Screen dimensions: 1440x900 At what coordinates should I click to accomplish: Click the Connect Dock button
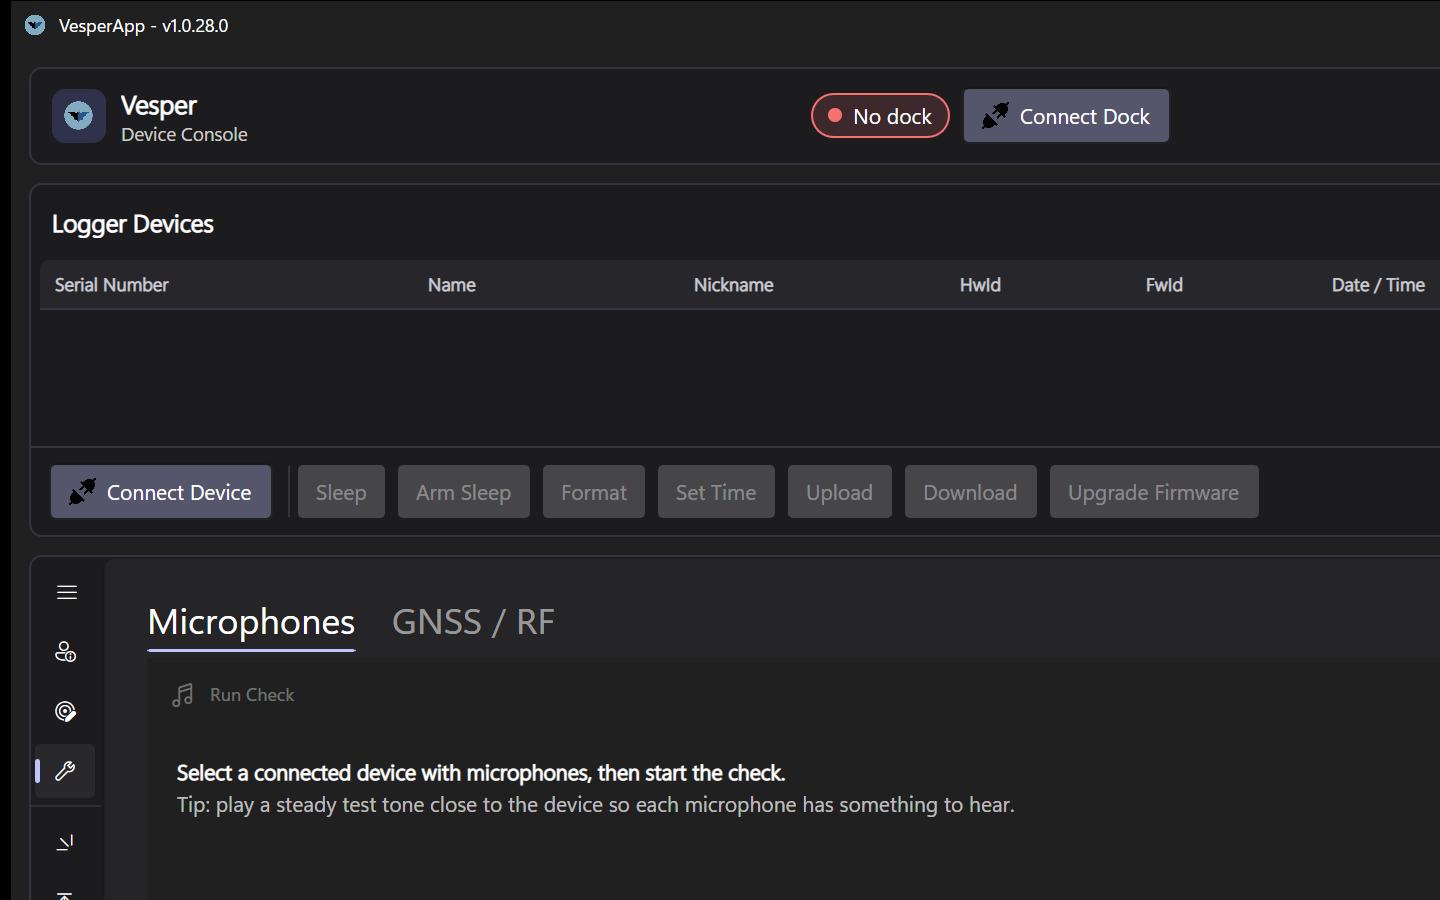click(1066, 116)
